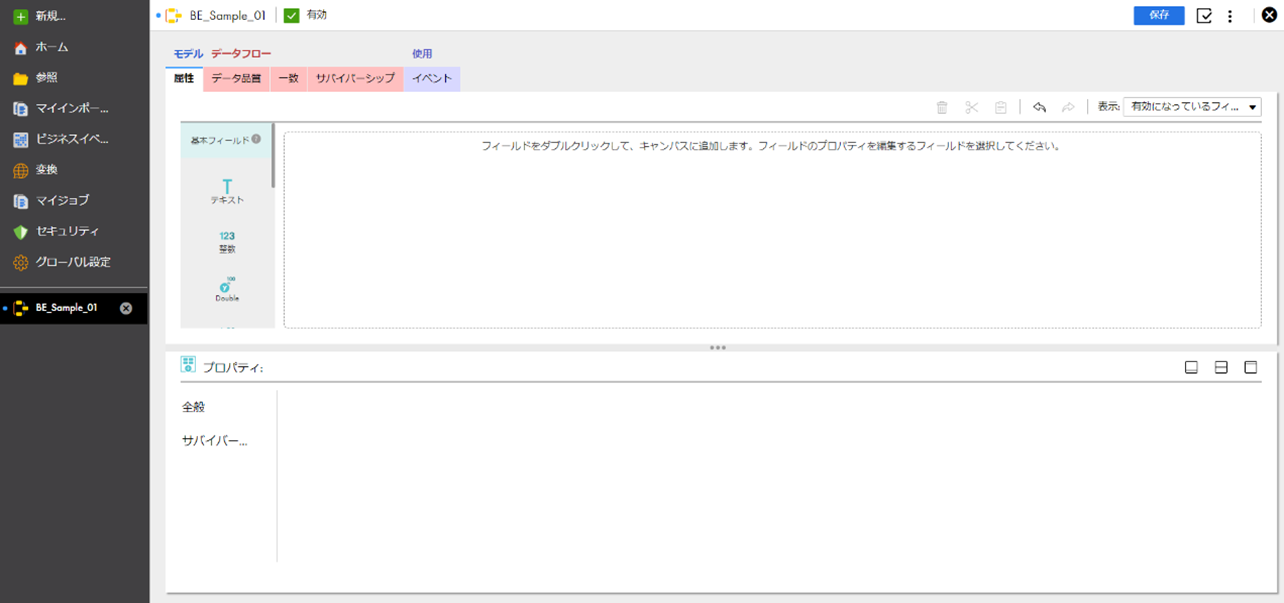Select the サバイバーシップ tab
The image size is (1284, 603).
pyautogui.click(x=355, y=78)
